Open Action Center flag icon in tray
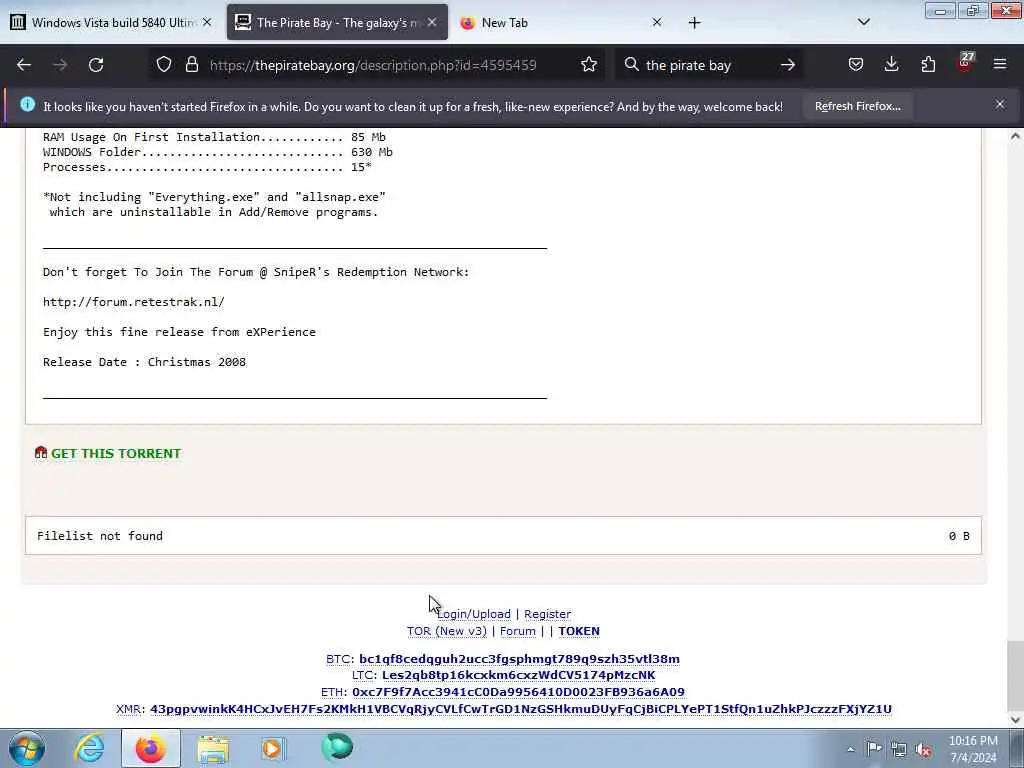 coord(874,748)
